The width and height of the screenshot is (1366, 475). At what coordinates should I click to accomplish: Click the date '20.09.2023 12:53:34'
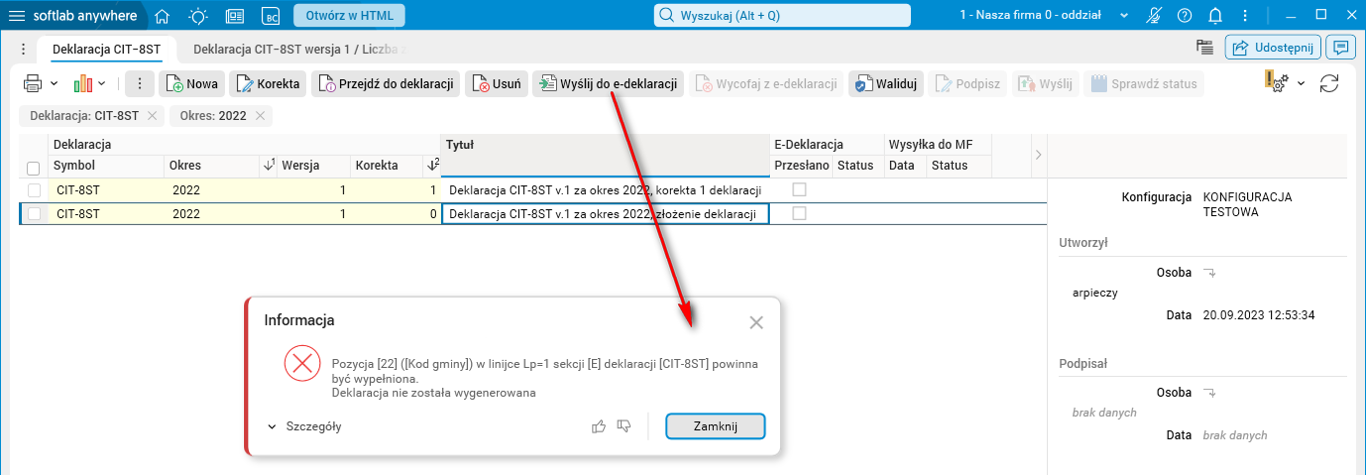coord(1259,315)
